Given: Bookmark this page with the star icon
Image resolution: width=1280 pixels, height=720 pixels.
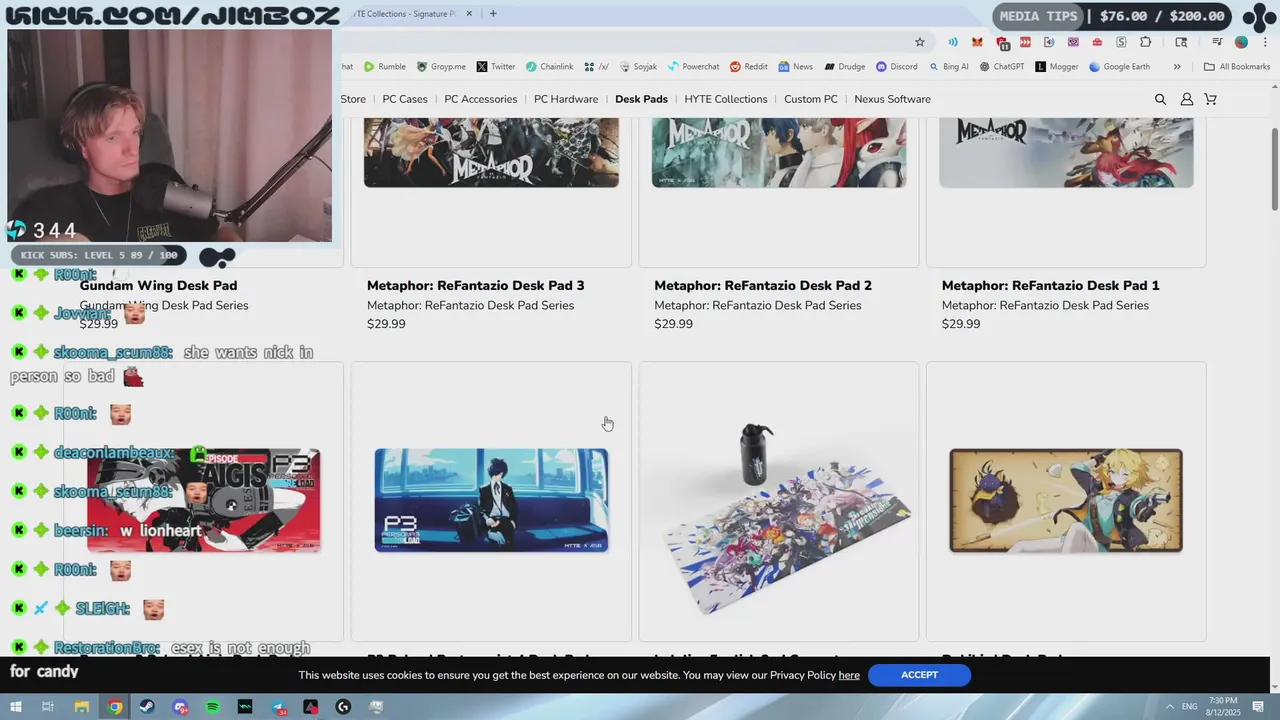Looking at the screenshot, I should click(x=920, y=42).
